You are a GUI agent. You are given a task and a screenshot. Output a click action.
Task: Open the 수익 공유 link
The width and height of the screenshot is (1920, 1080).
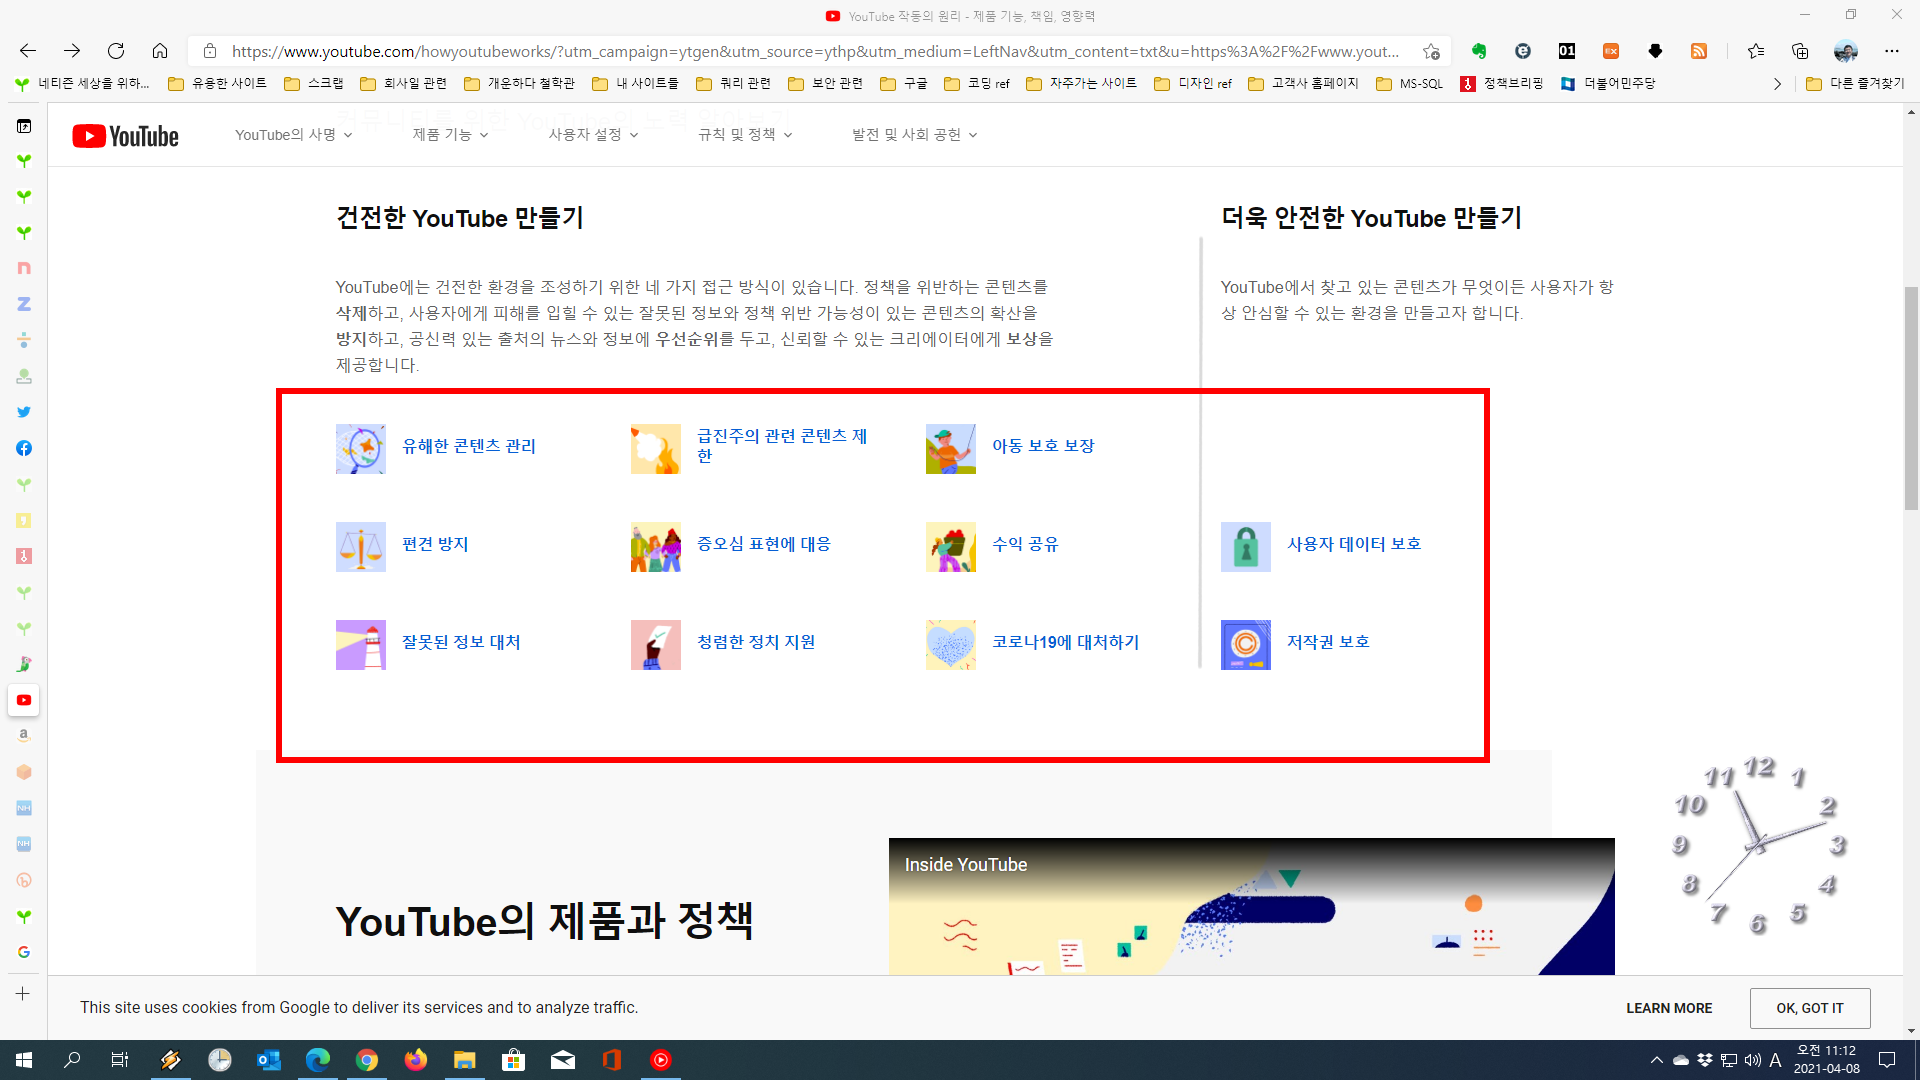[1025, 544]
